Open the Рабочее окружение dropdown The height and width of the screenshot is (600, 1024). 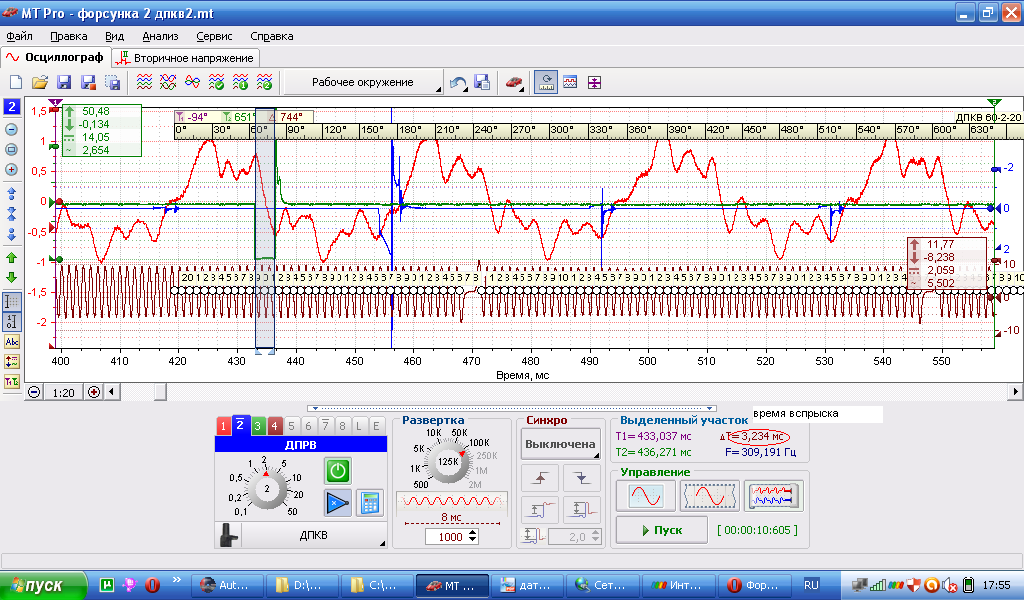[x=363, y=82]
